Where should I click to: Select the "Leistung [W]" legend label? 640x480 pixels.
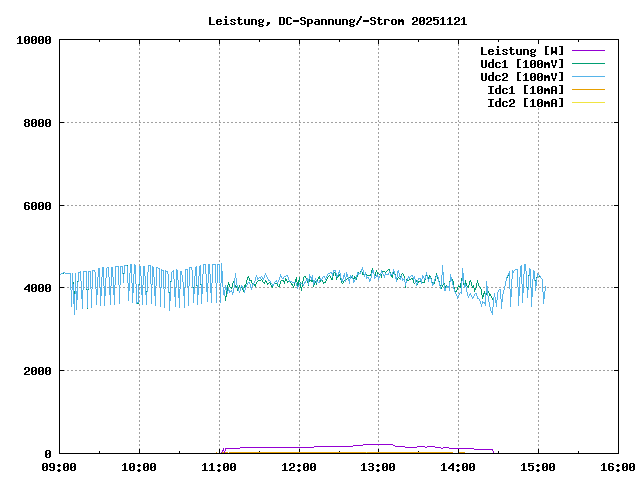[521, 51]
